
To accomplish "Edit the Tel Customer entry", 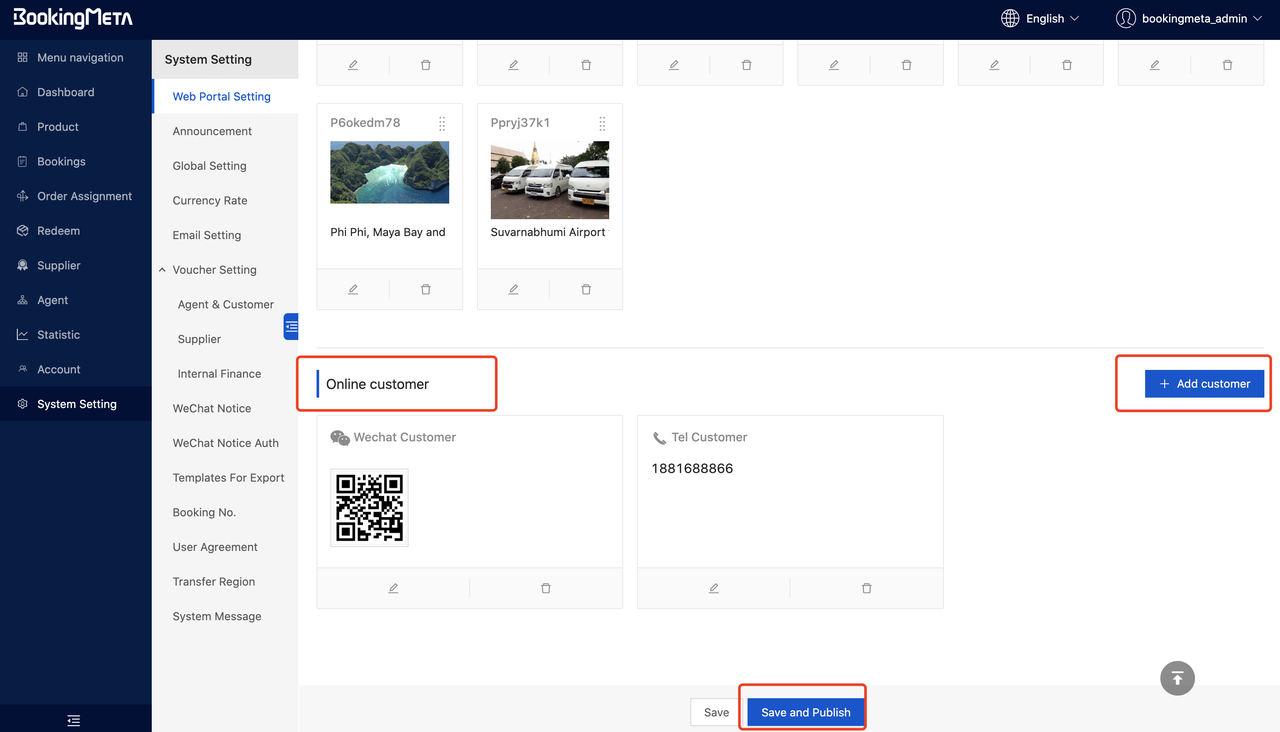I will click(713, 588).
